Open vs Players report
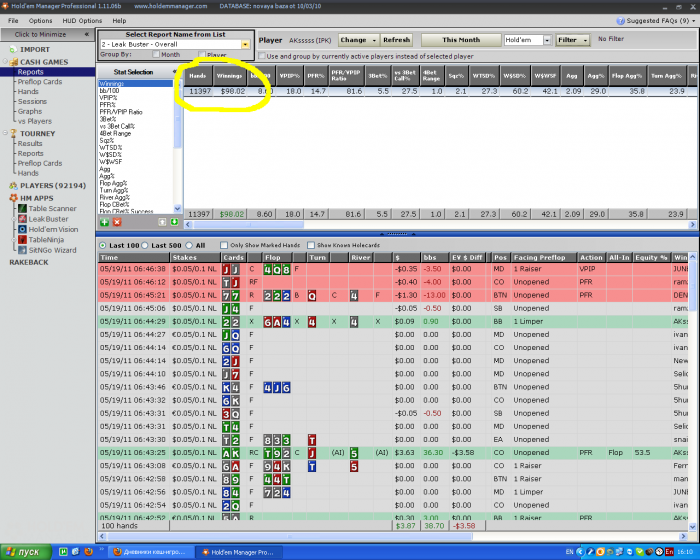The height and width of the screenshot is (560, 700). pyautogui.click(x=35, y=121)
